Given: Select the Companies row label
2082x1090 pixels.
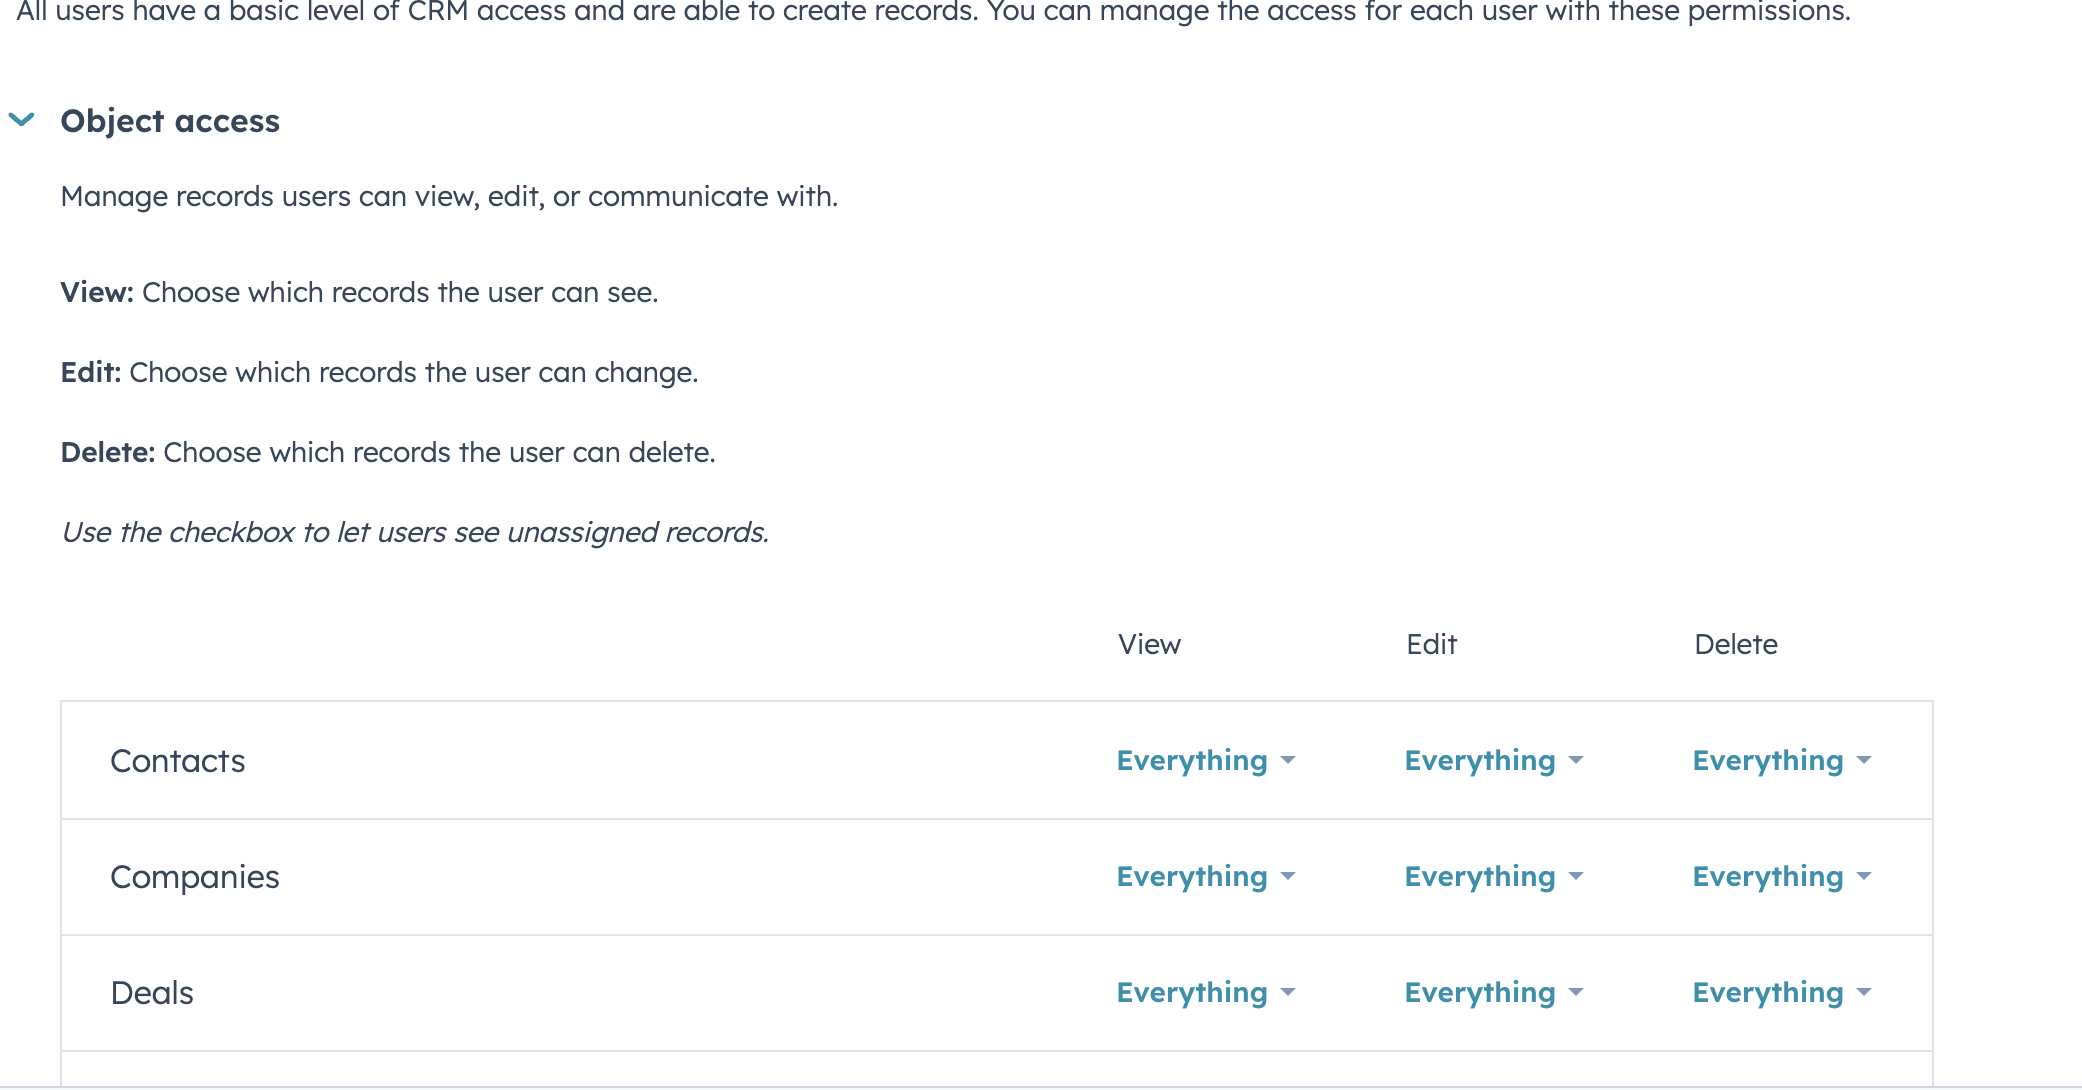Looking at the screenshot, I should [195, 876].
